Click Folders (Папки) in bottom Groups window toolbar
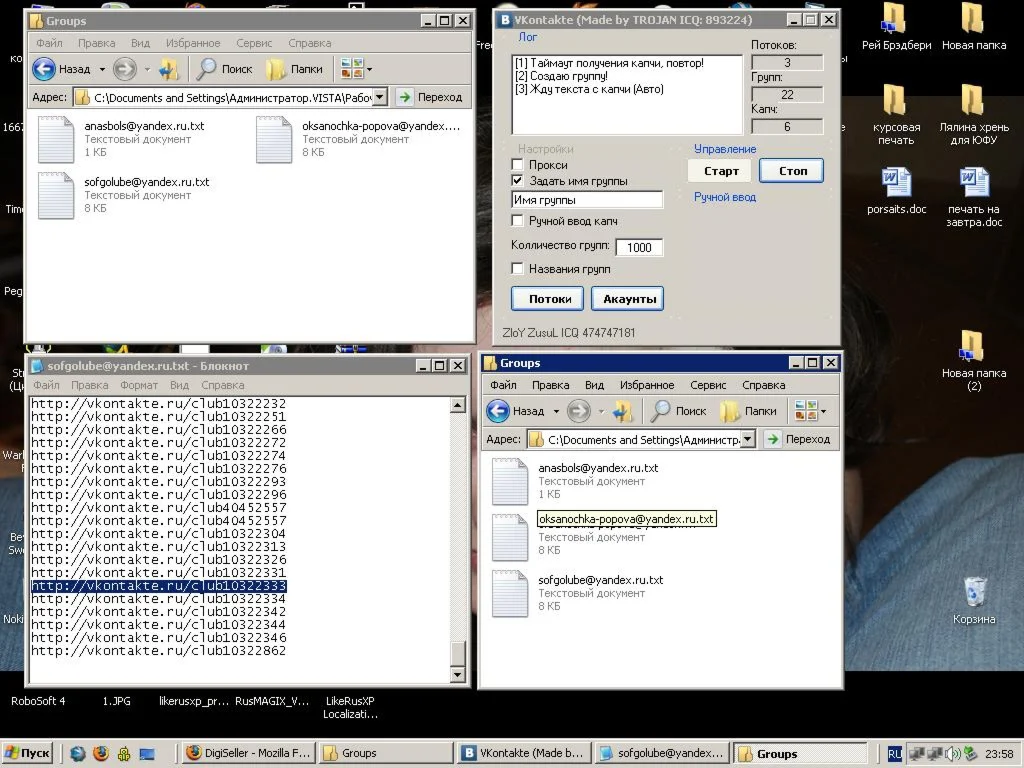1024x768 pixels. click(748, 411)
